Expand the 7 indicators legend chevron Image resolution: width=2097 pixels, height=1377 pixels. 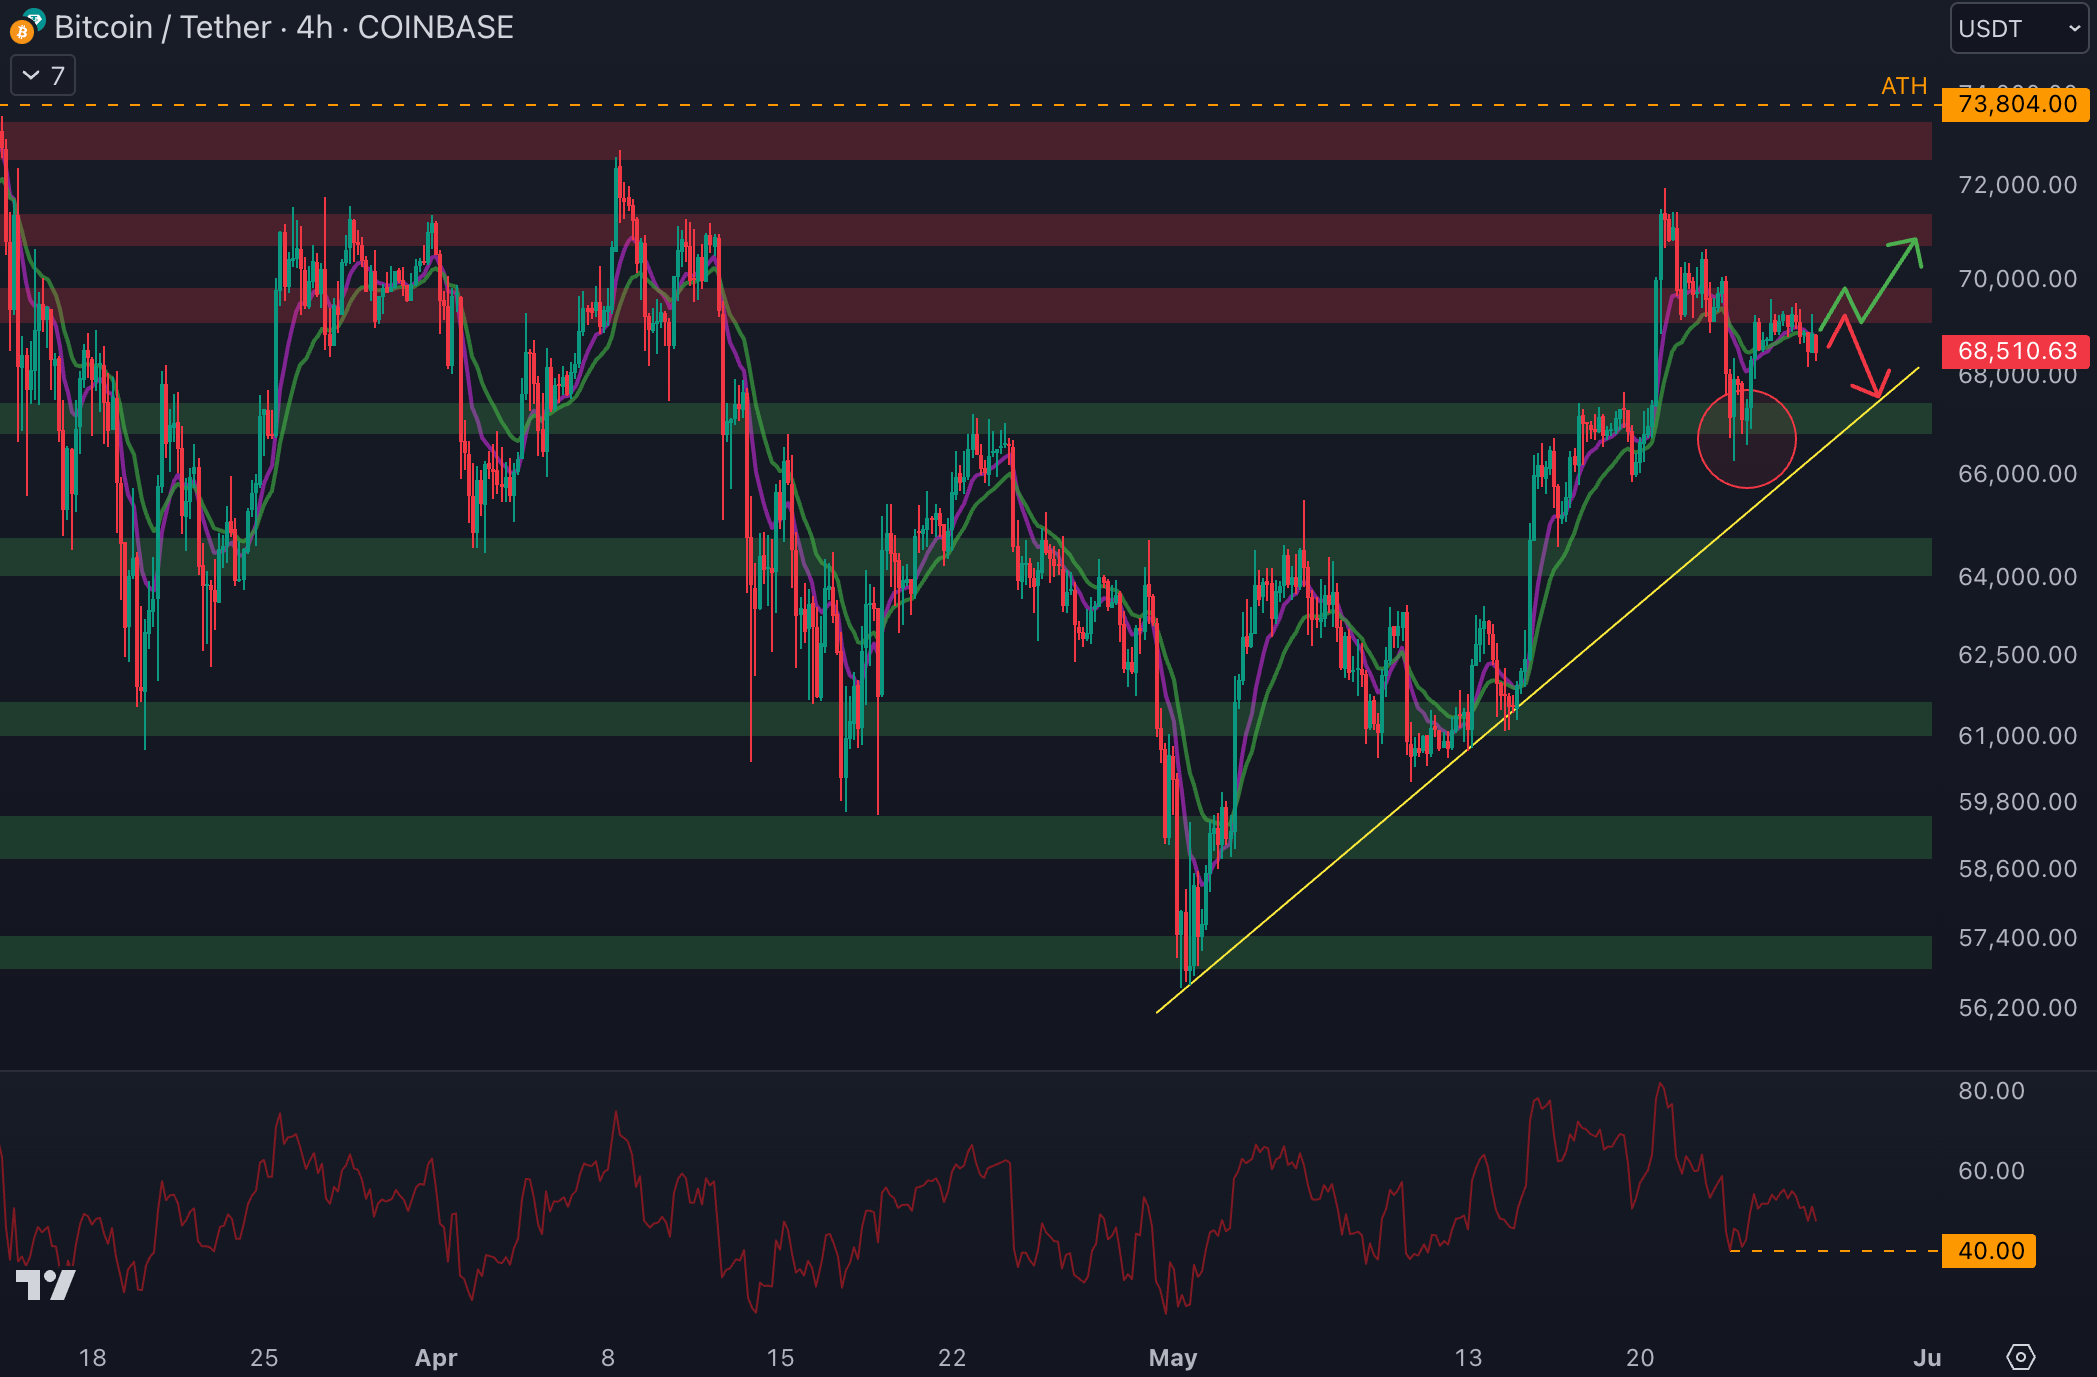coord(31,75)
